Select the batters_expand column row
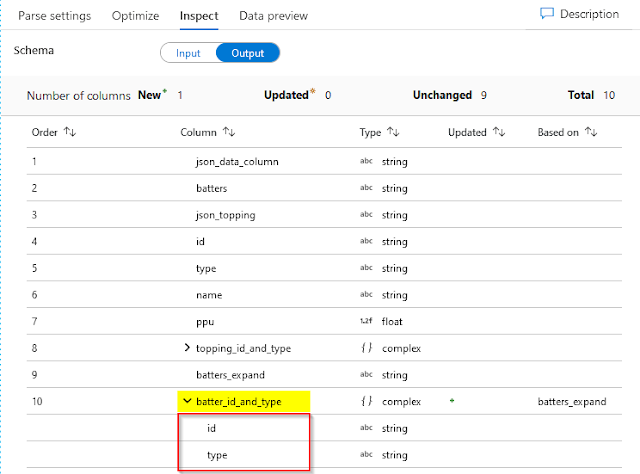The width and height of the screenshot is (640, 474). (x=230, y=375)
